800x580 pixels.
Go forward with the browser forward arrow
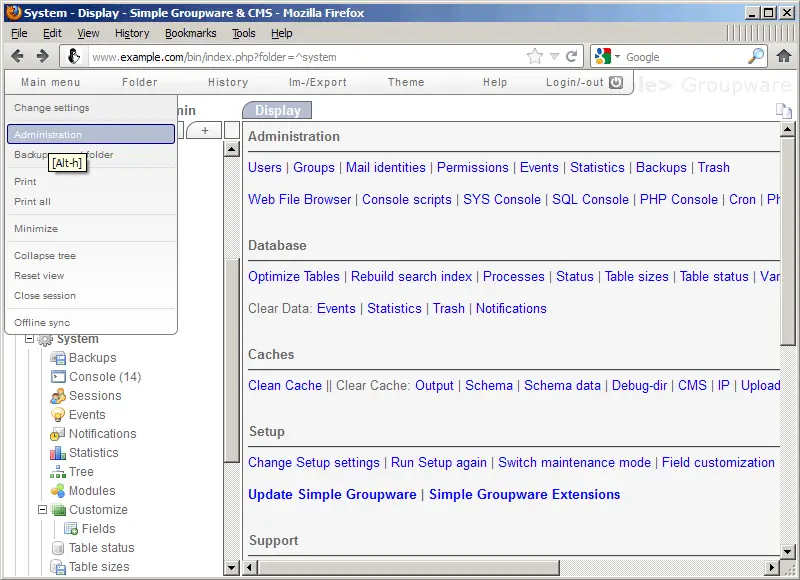coord(43,56)
